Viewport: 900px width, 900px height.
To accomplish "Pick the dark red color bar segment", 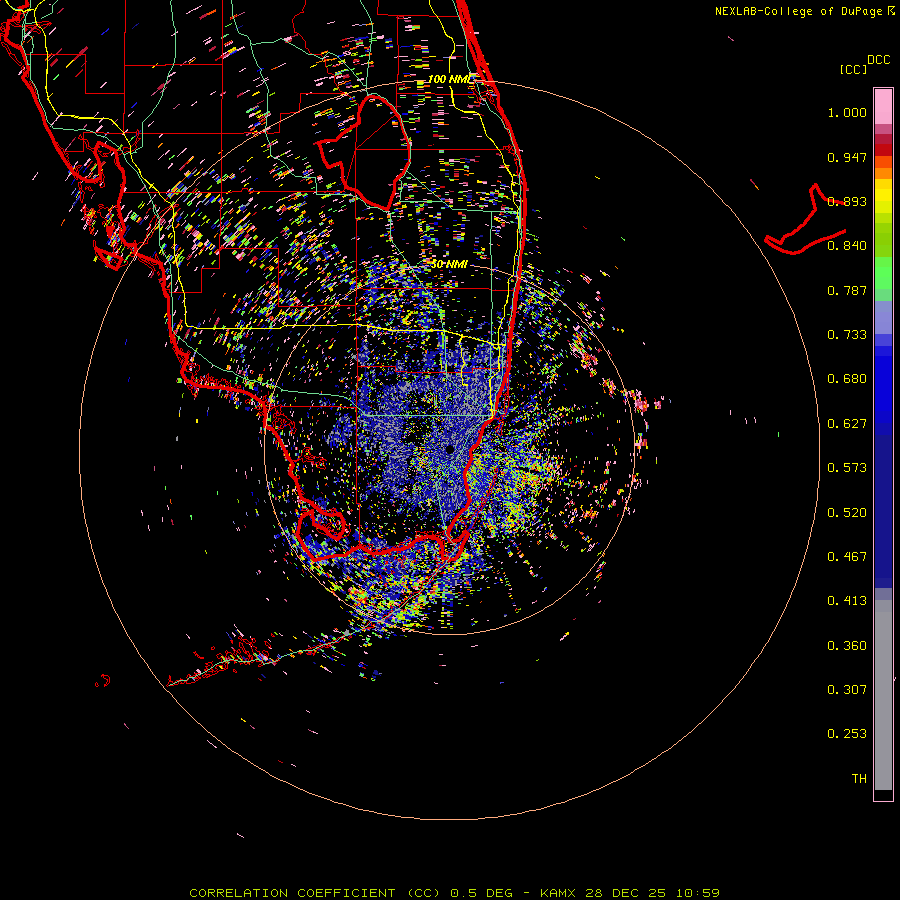I will [x=883, y=150].
